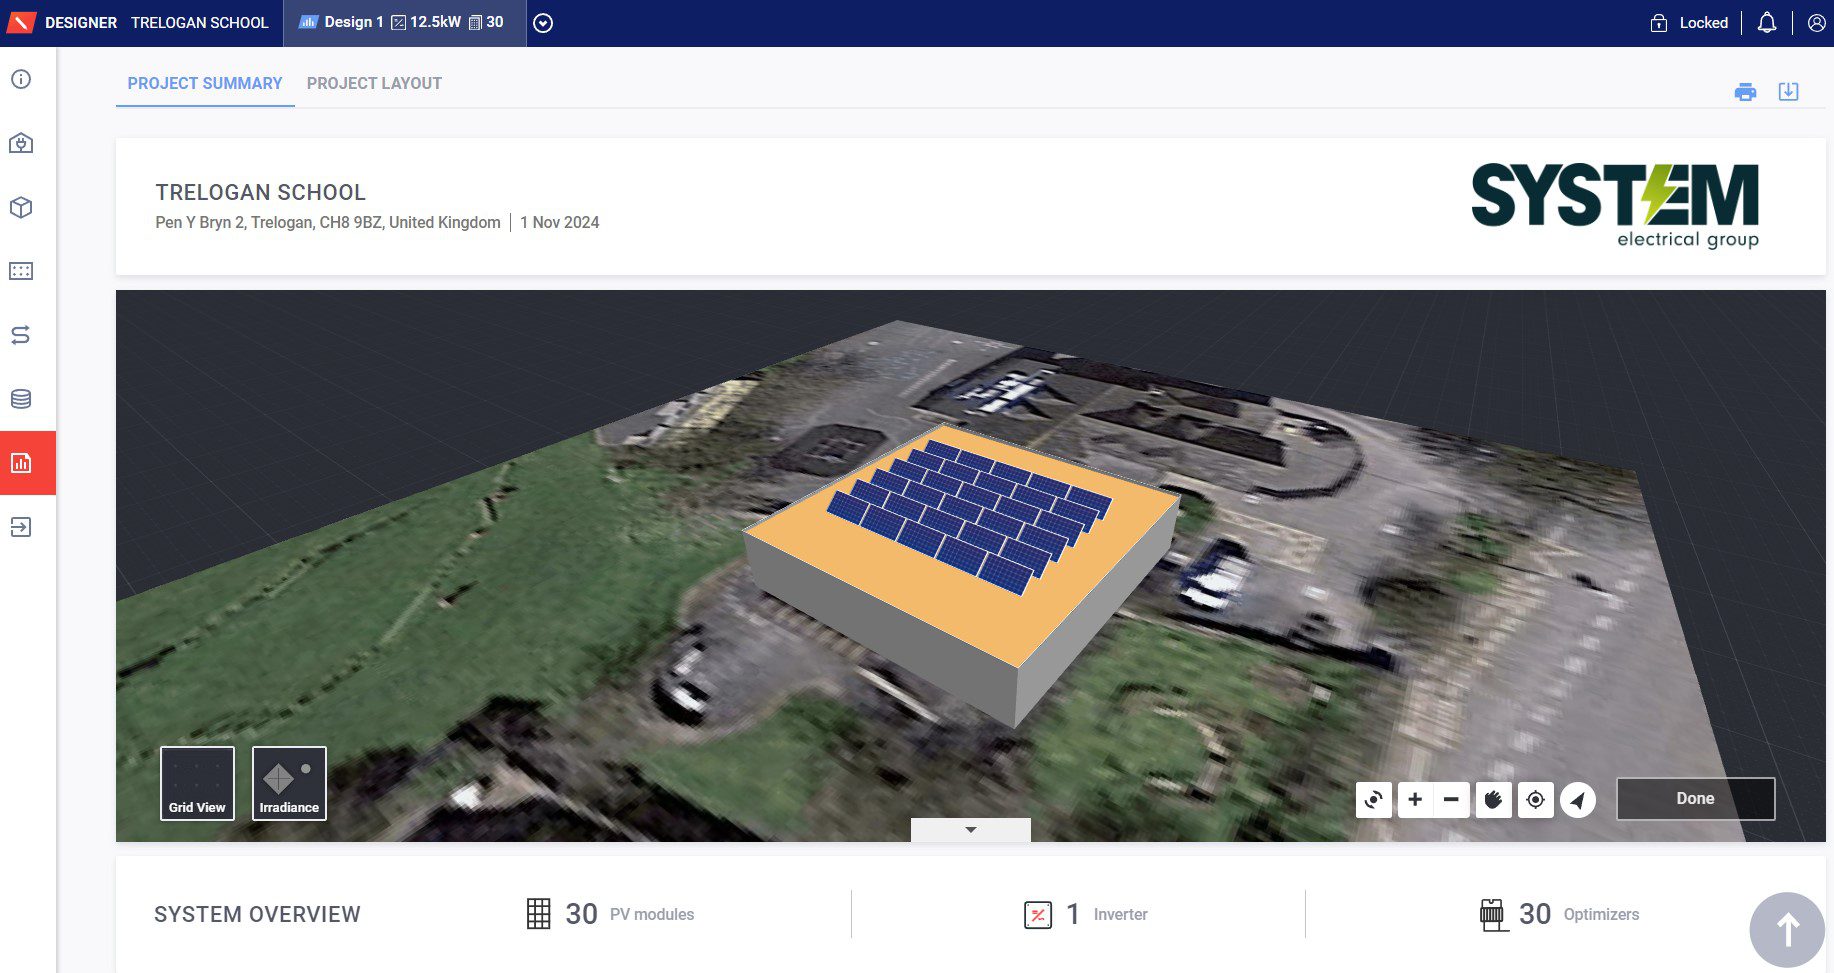Toggle Grid View on the 3D map
Screen dimensions: 1834x973
pos(197,783)
